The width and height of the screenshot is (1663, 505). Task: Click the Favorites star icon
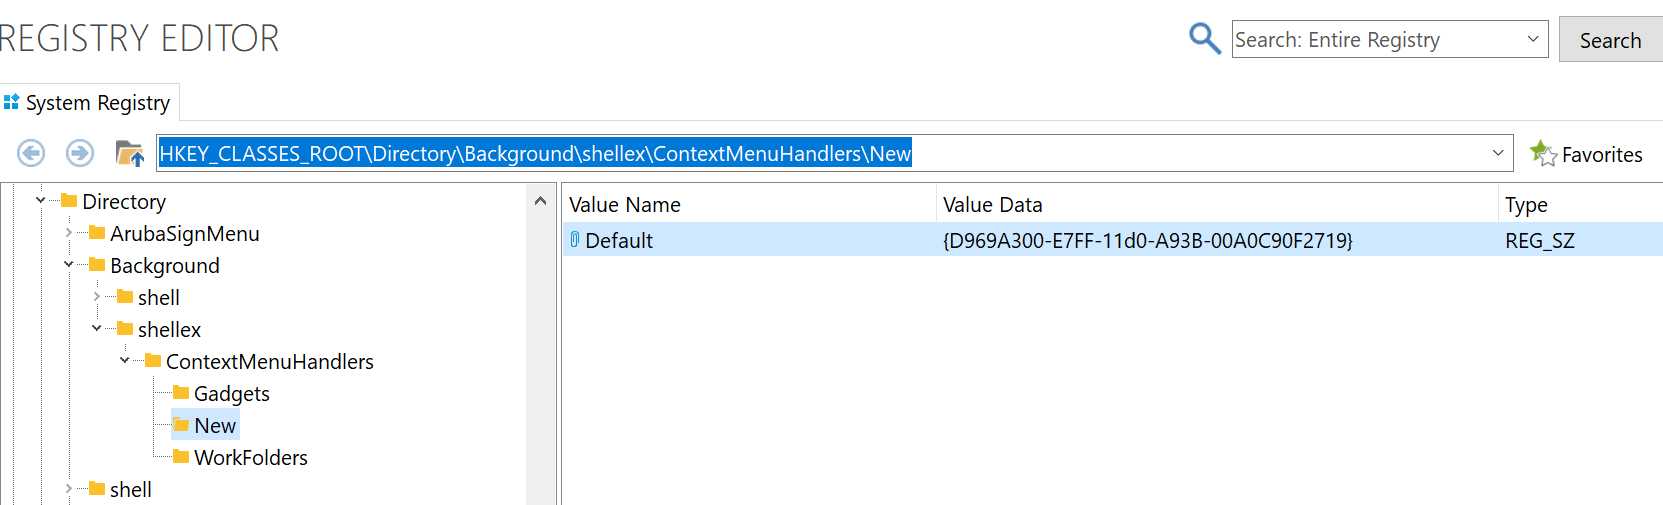coord(1543,154)
